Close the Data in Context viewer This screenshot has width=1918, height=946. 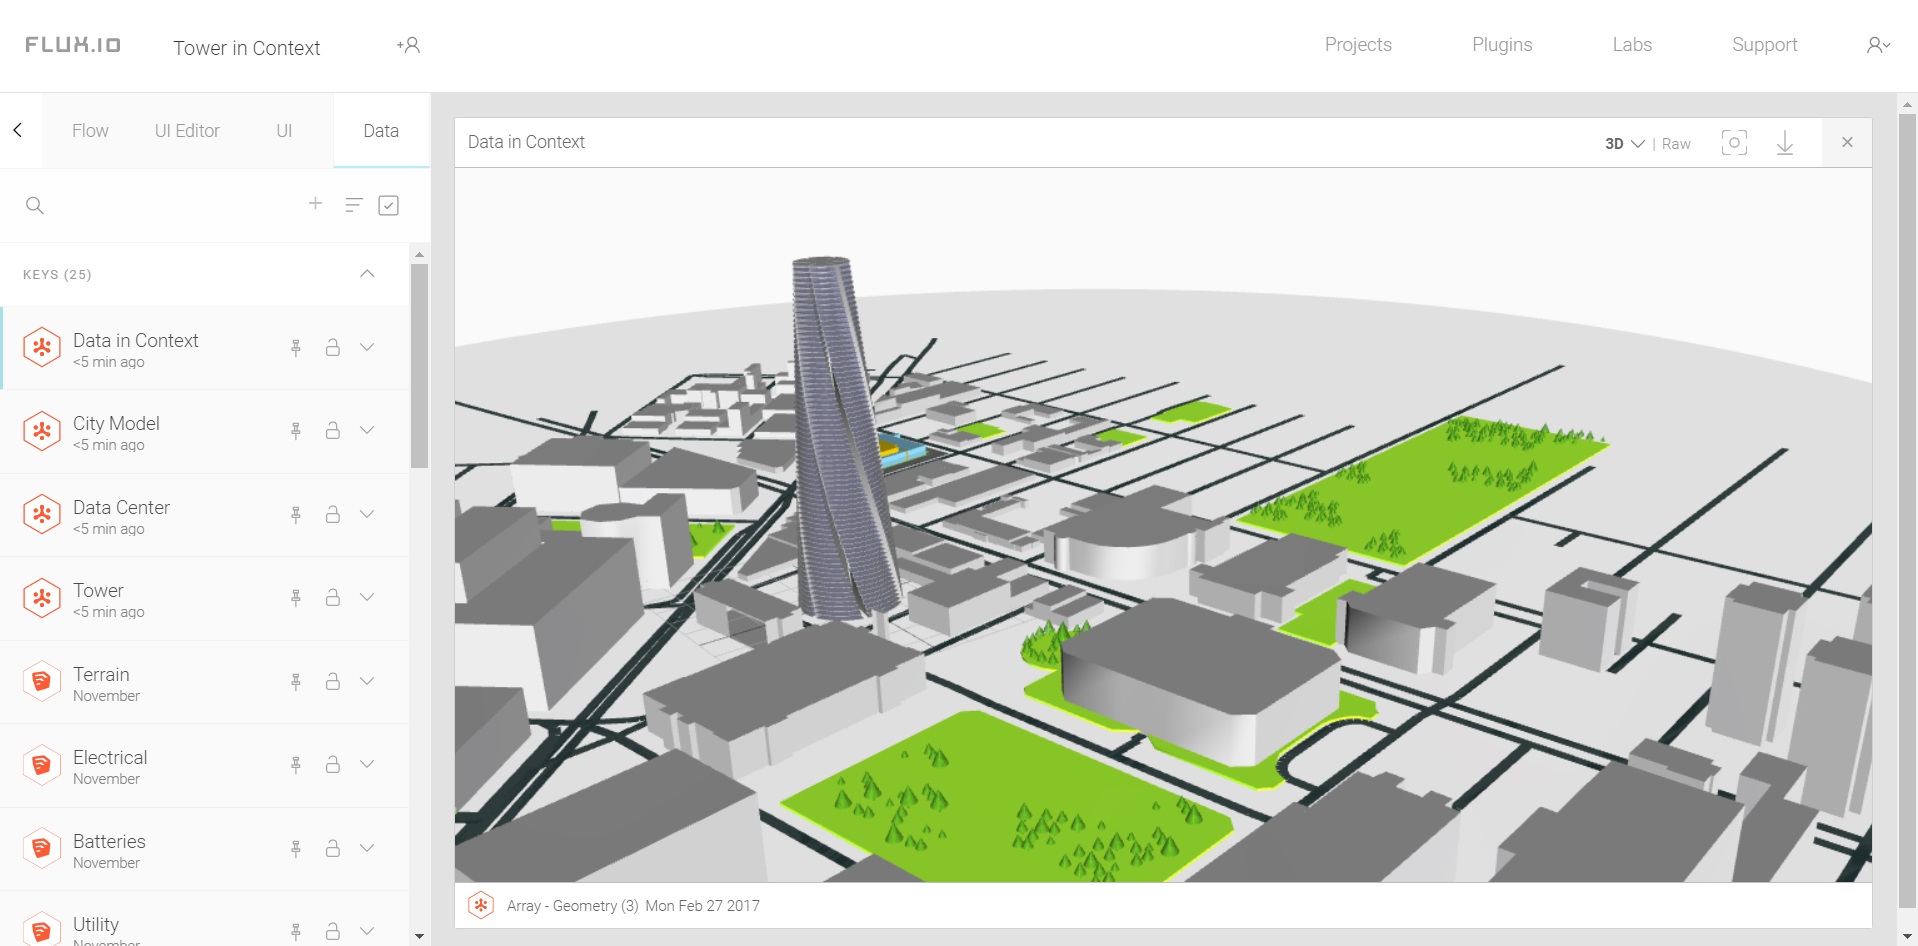coord(1847,142)
